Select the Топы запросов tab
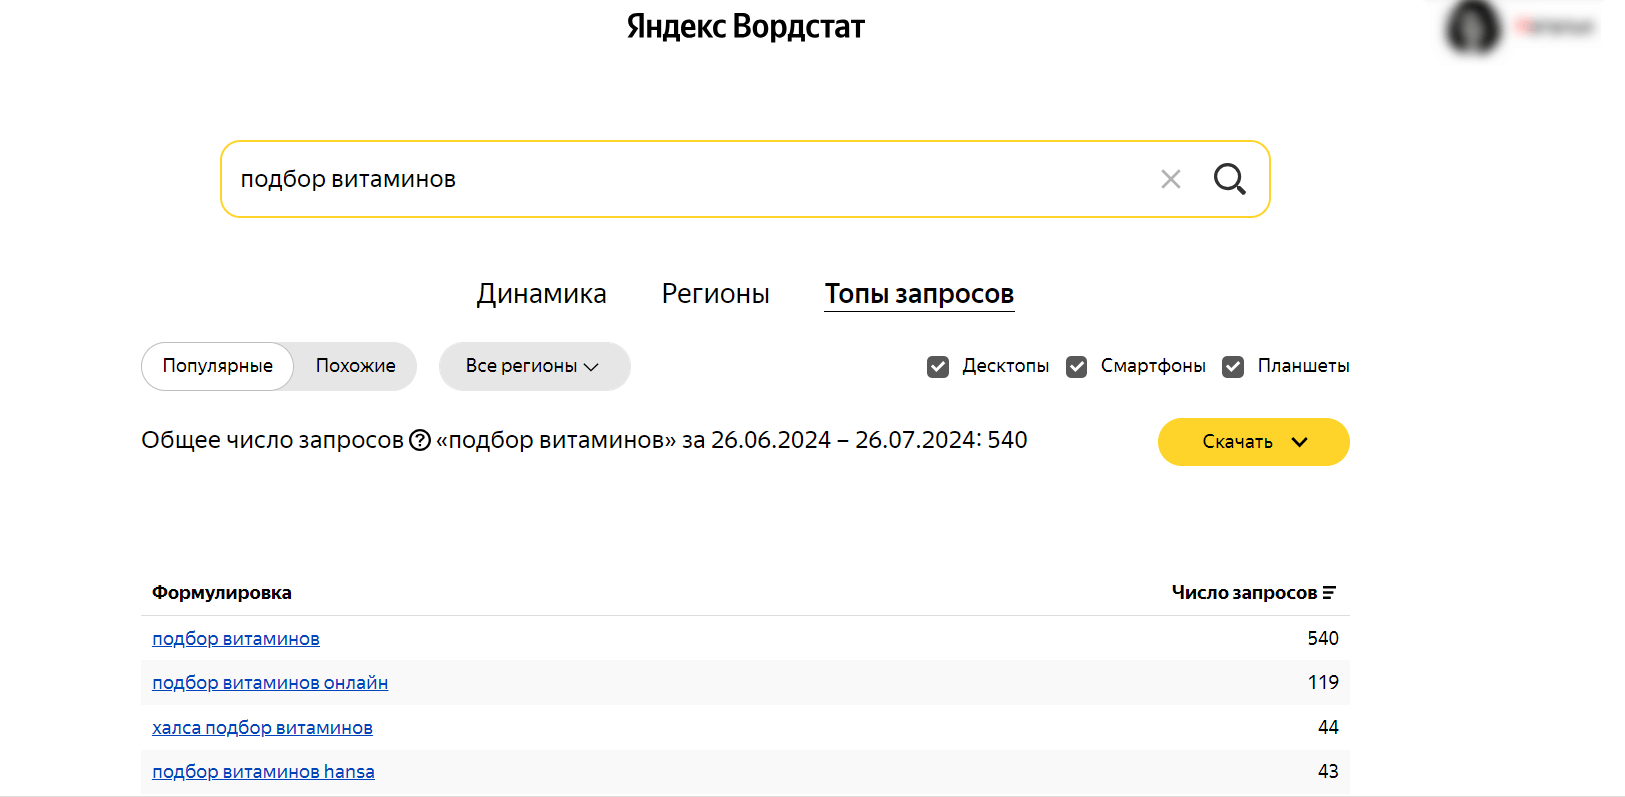Image resolution: width=1625 pixels, height=797 pixels. (x=919, y=294)
